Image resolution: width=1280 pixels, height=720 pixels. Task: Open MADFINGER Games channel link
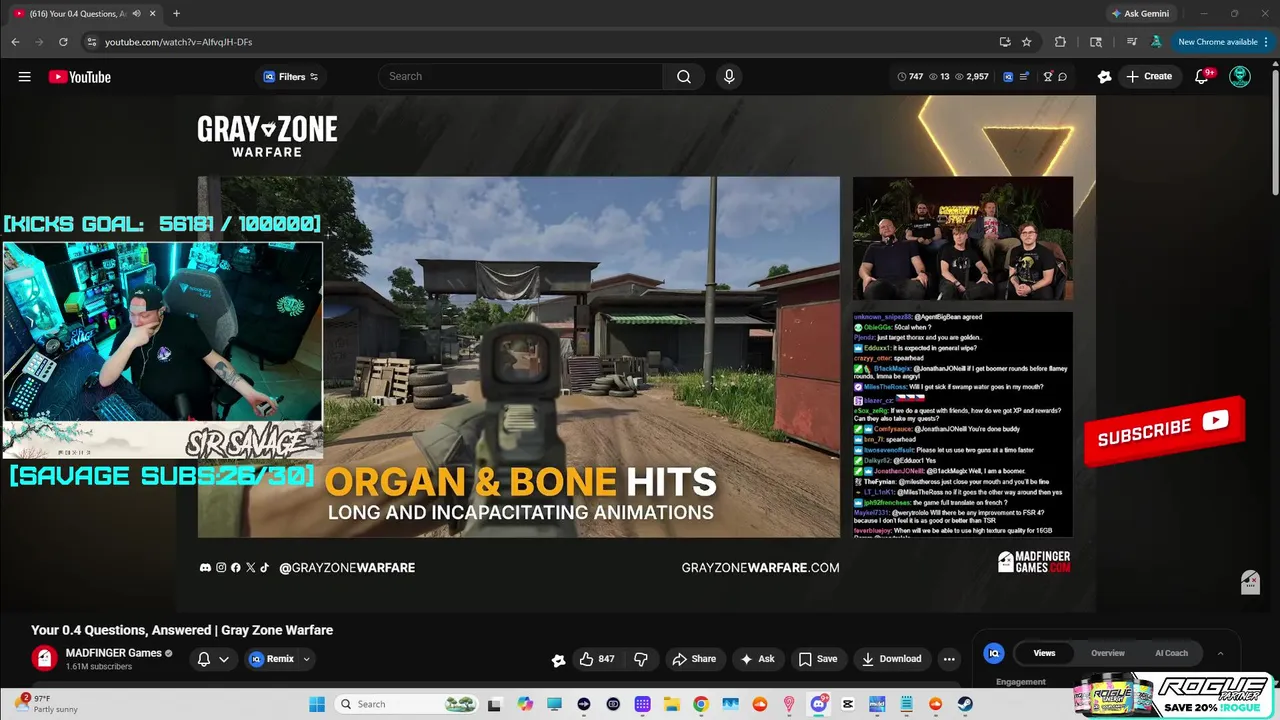click(113, 653)
